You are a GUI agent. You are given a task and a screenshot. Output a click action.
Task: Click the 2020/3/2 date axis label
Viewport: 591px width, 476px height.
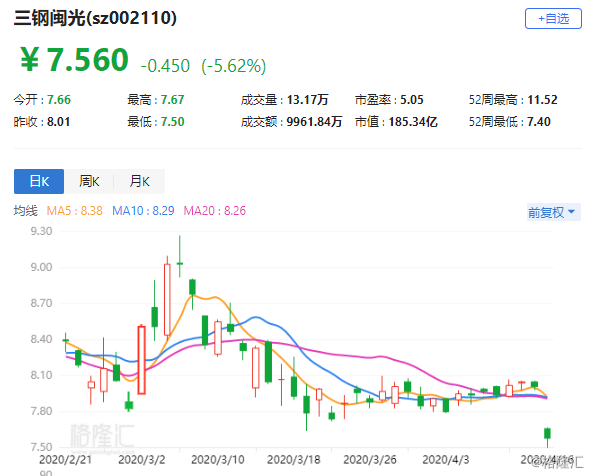coord(142,459)
